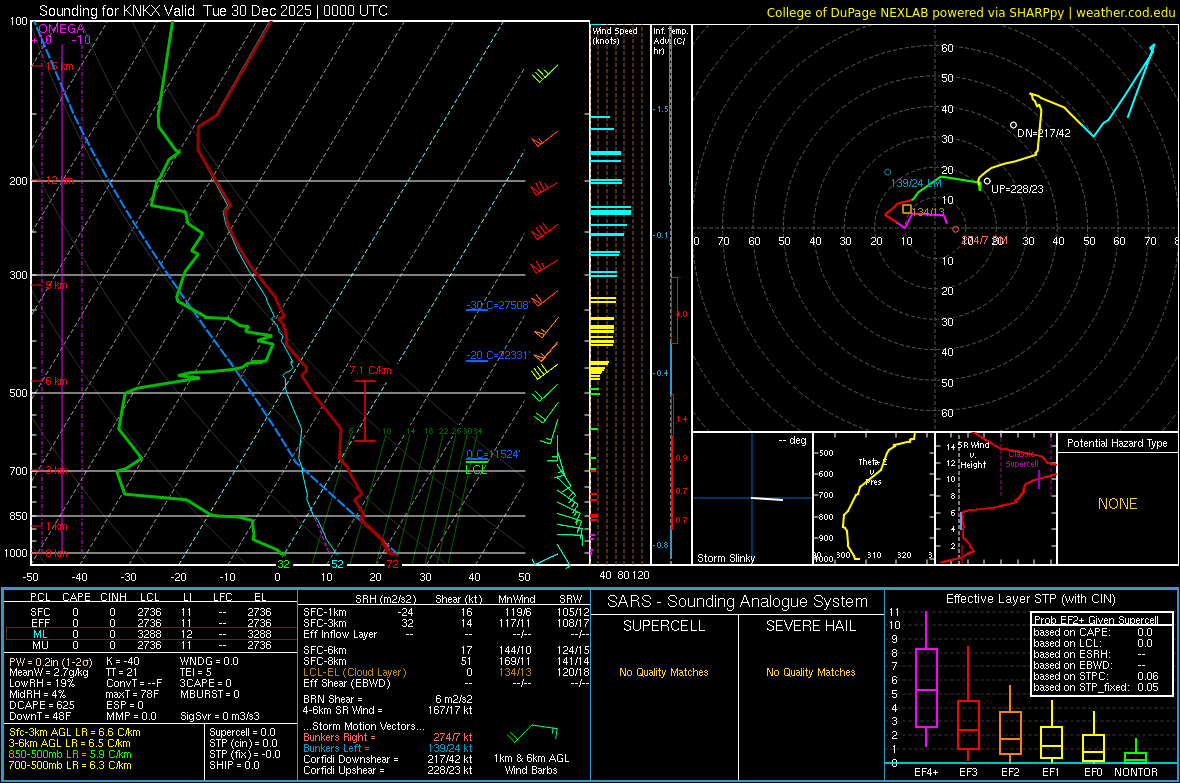Click the red '7.1 C/km' lapse rate label
This screenshot has width=1180, height=783.
[370, 370]
